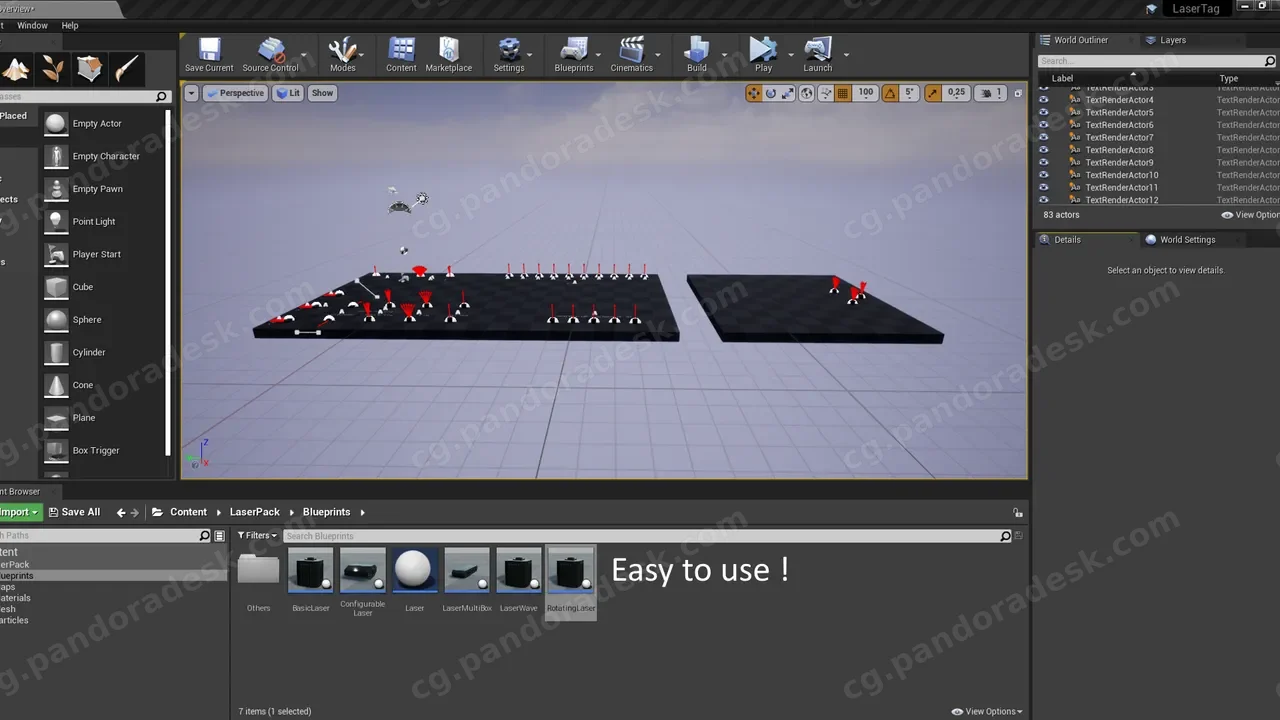Open the Filters dropdown in Content Browser
The height and width of the screenshot is (720, 1280).
[258, 536]
